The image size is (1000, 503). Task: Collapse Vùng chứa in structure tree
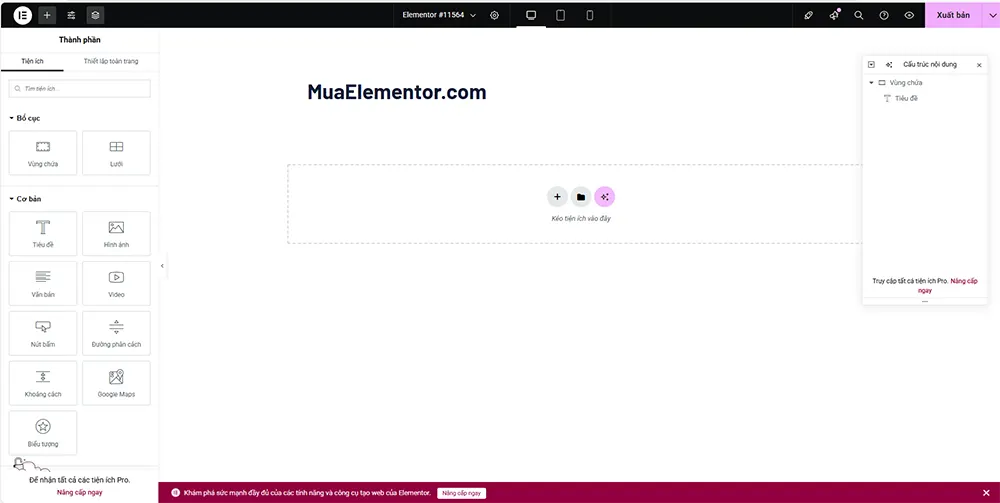(x=871, y=82)
